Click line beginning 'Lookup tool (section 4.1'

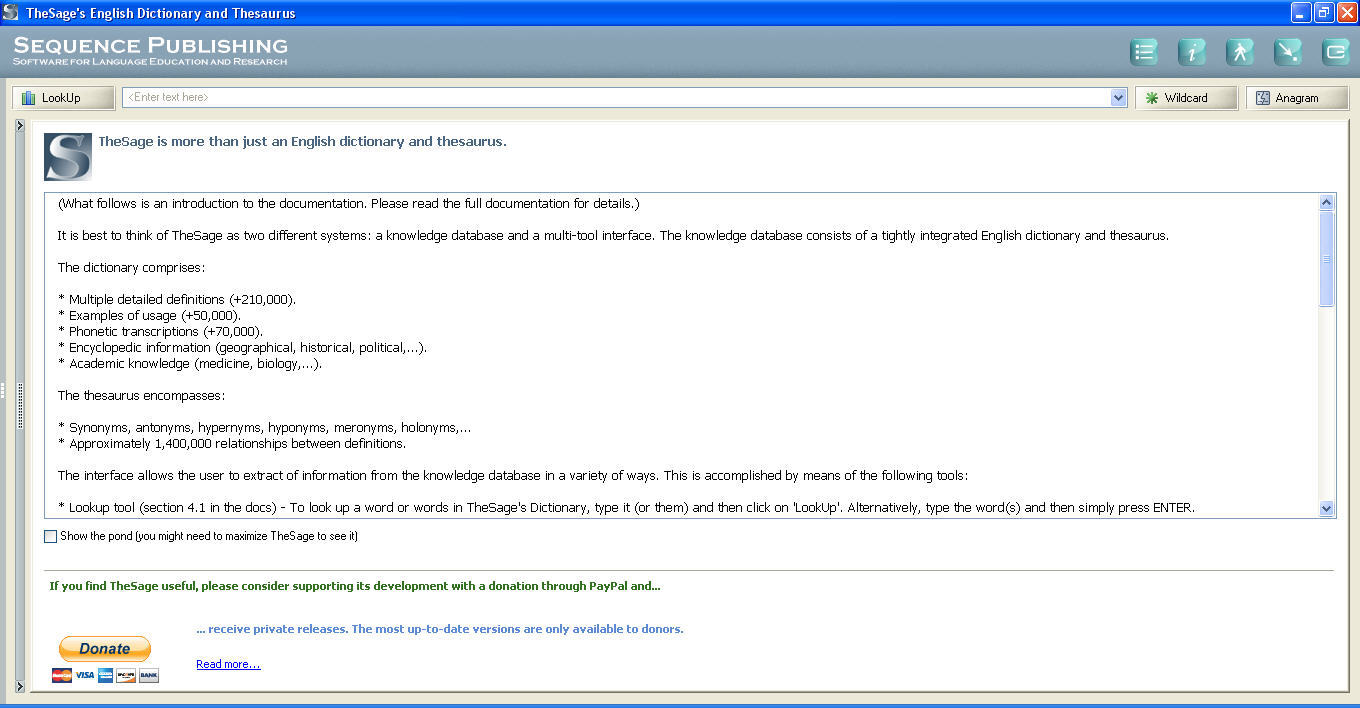click(626, 507)
